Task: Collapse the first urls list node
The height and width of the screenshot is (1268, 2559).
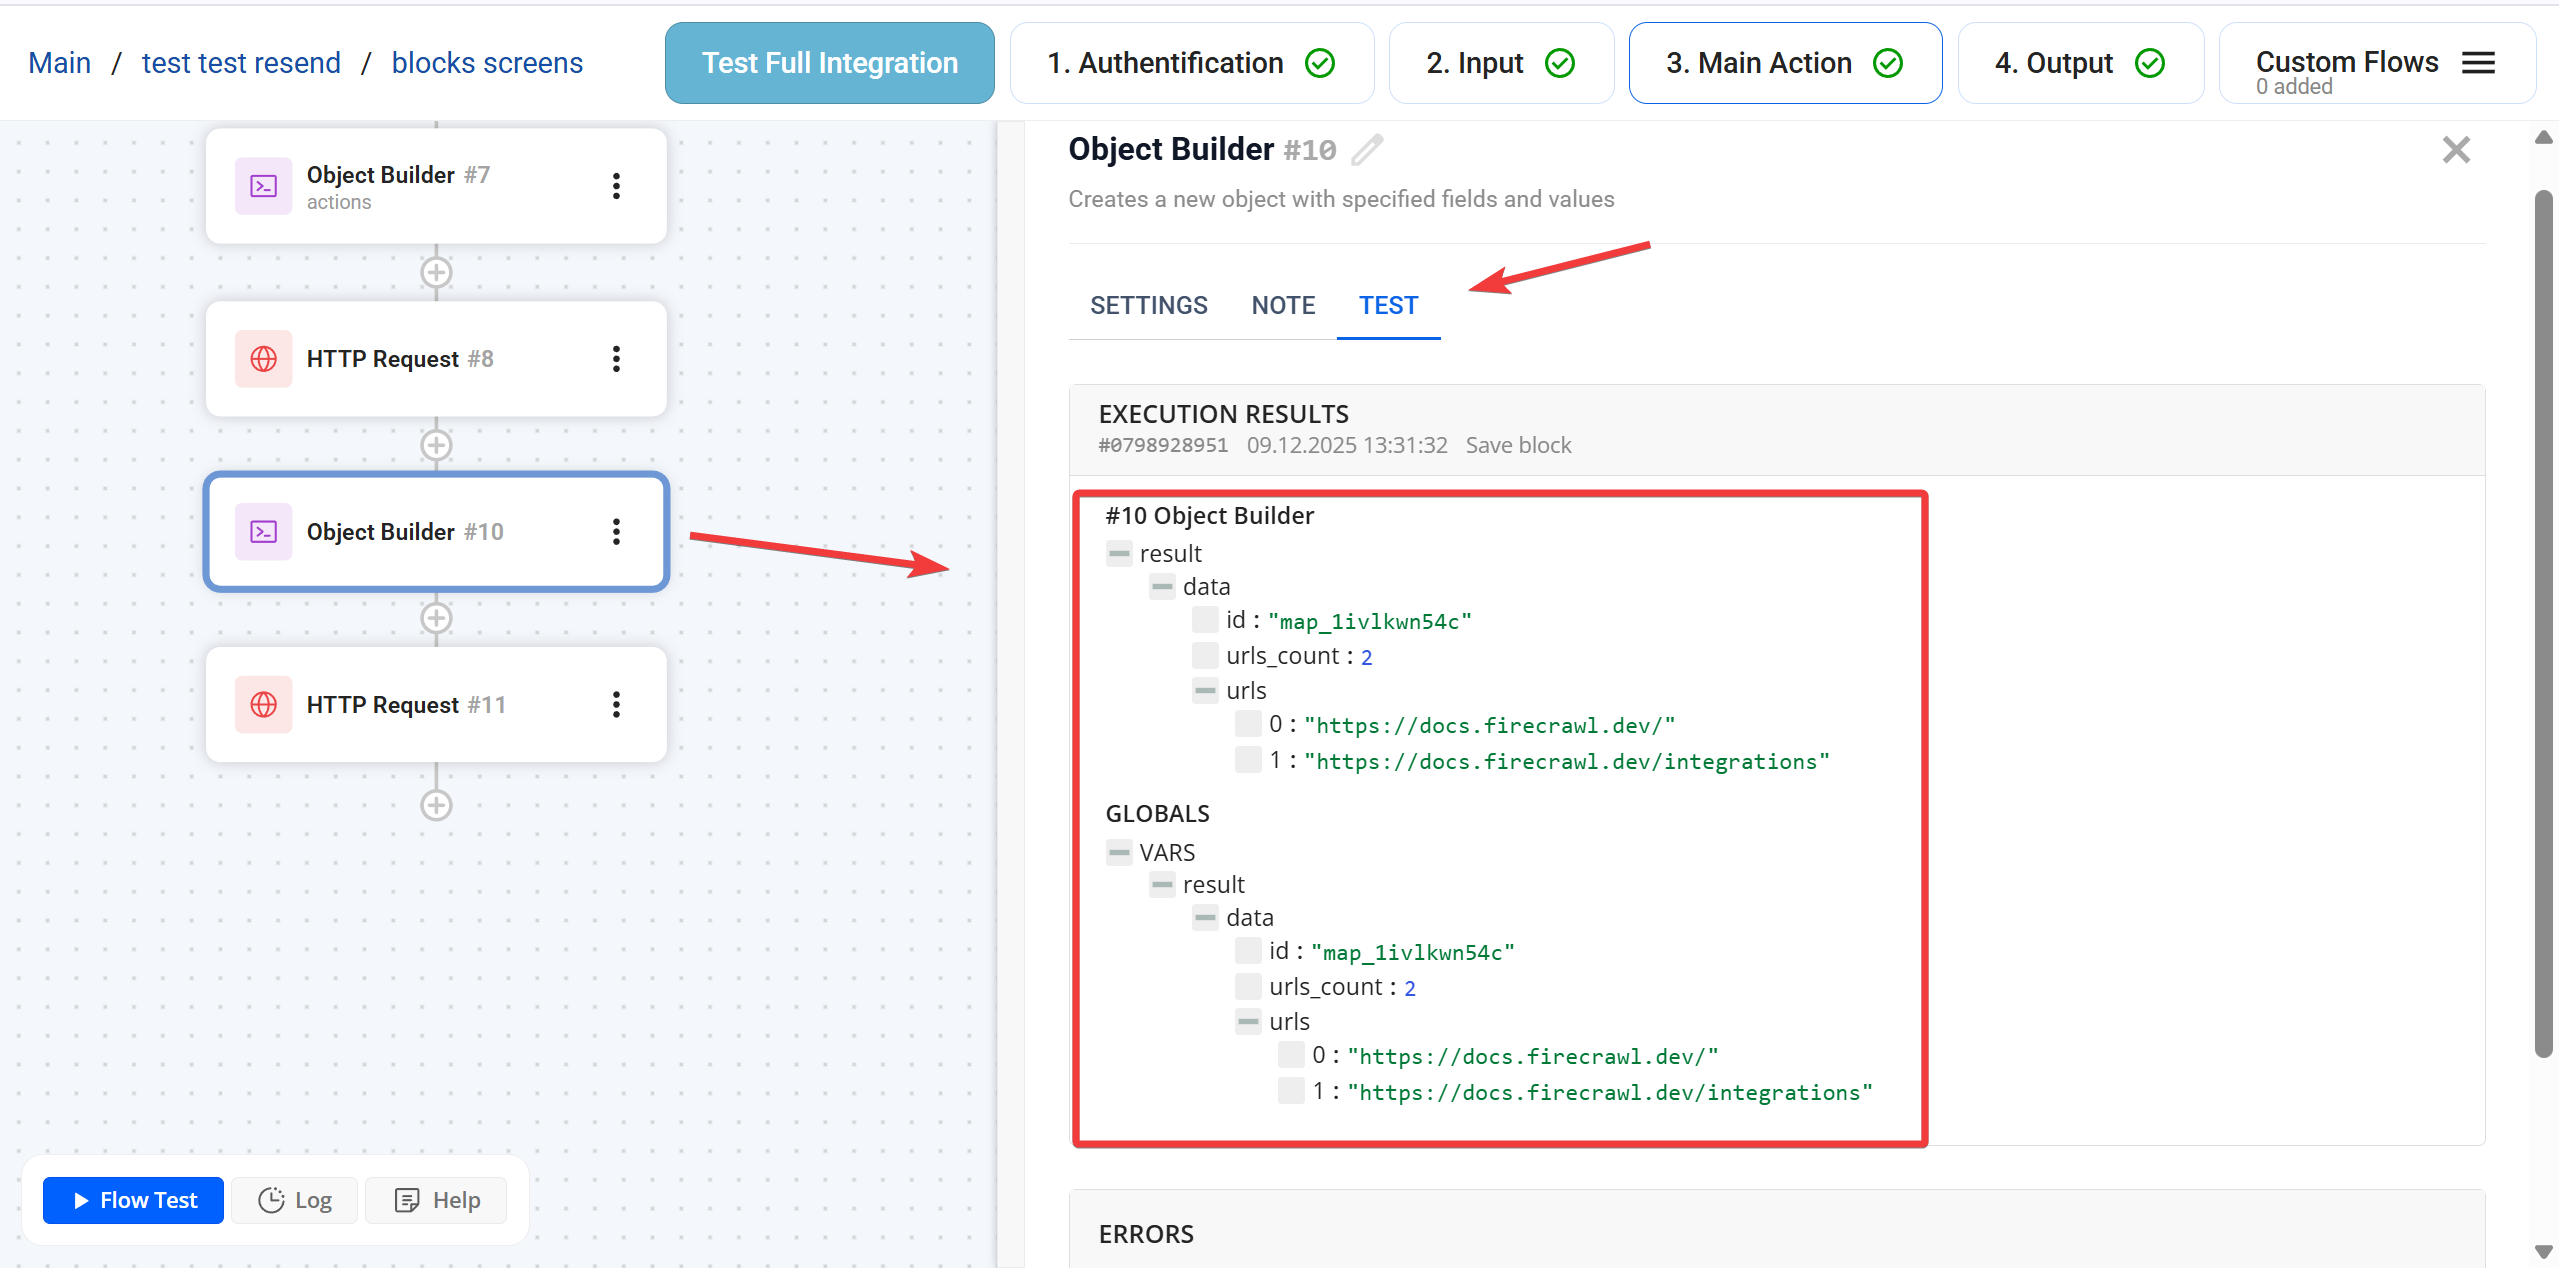Action: coord(1205,690)
